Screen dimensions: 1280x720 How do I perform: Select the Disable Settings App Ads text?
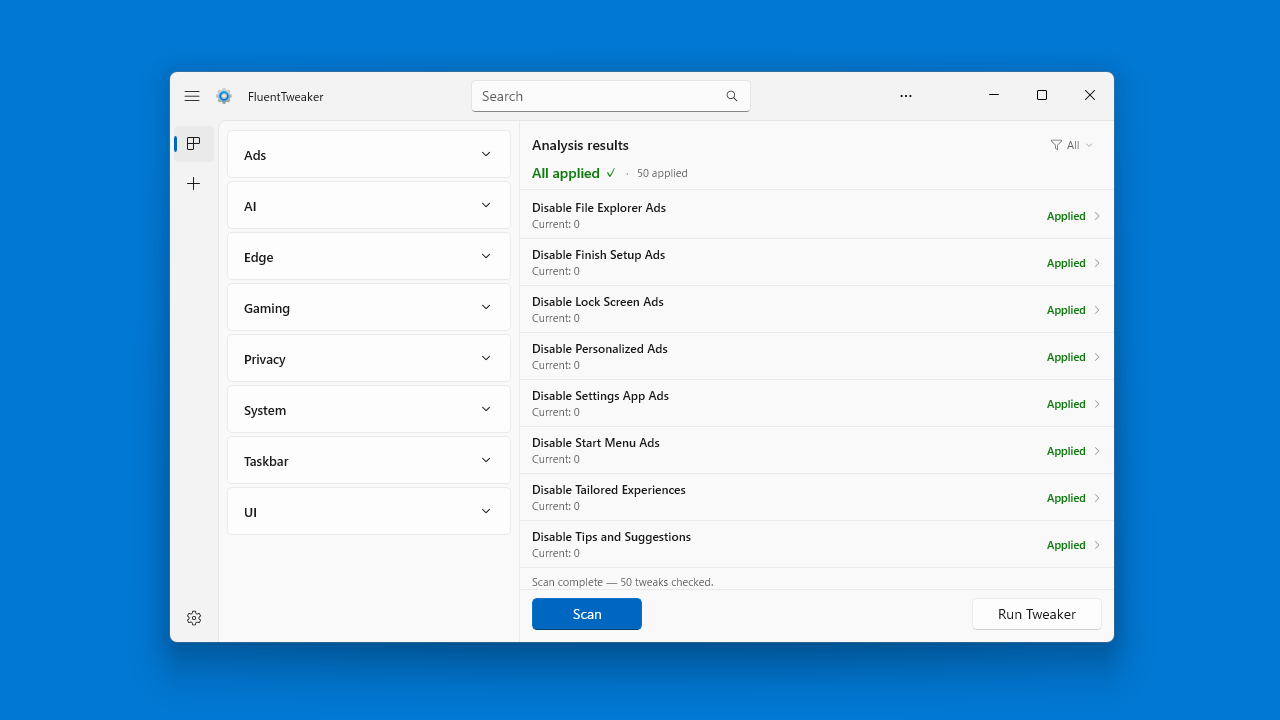coord(600,396)
